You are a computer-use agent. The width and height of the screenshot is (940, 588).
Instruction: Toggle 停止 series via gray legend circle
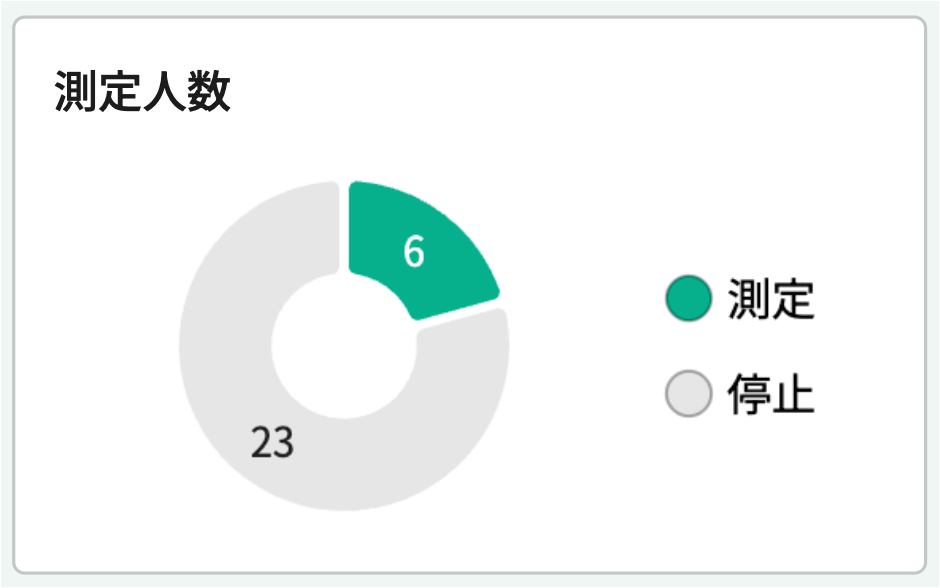click(688, 394)
